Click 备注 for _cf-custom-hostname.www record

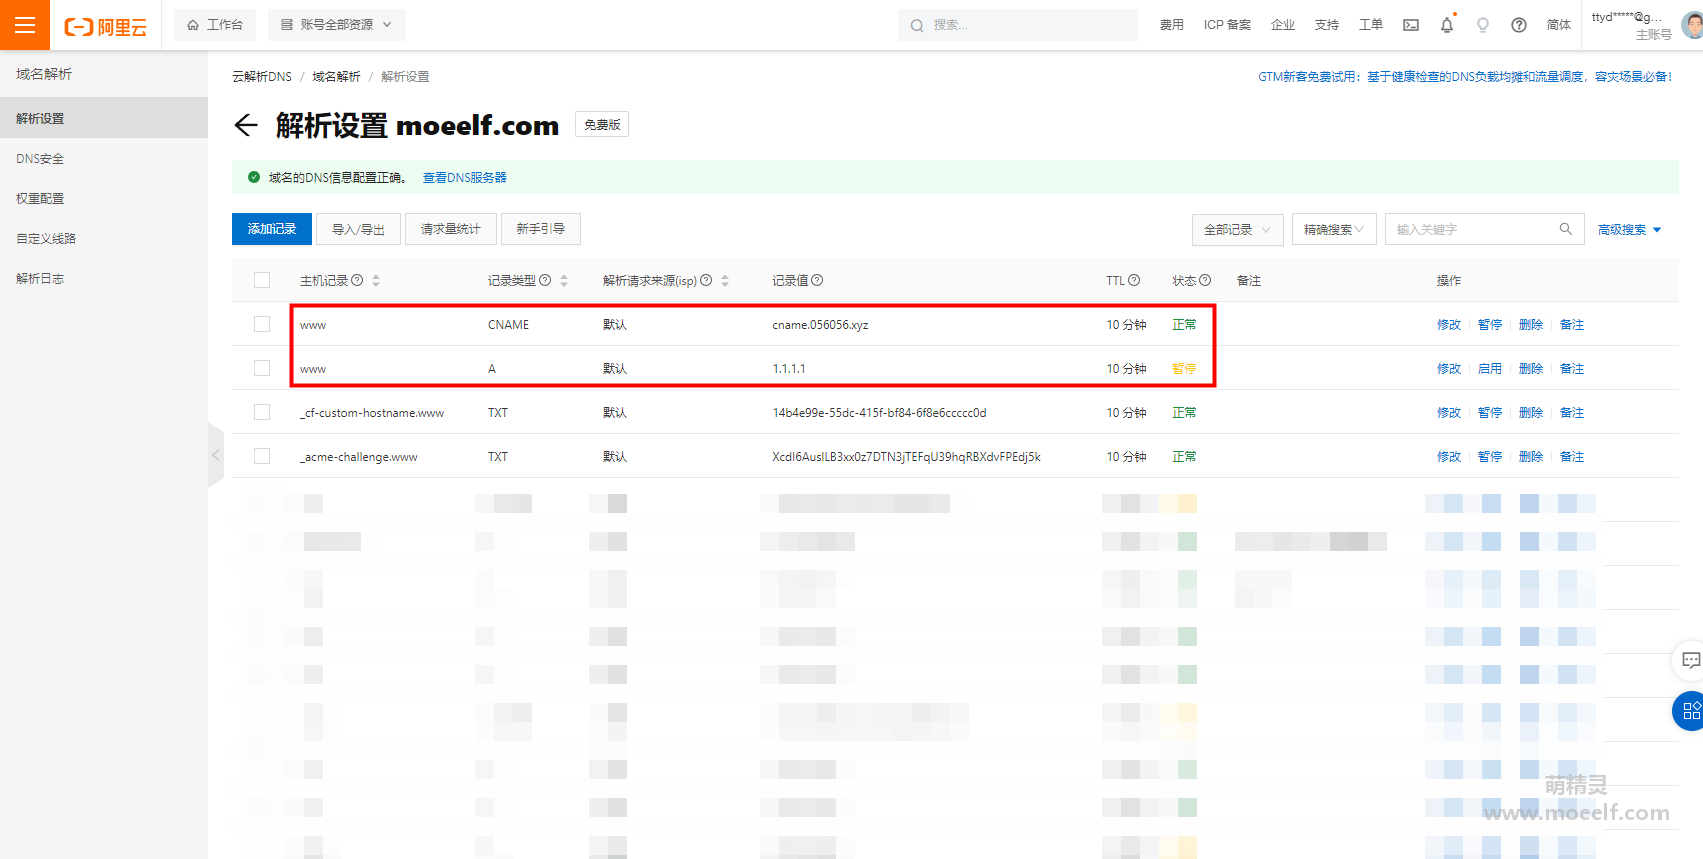pyautogui.click(x=1572, y=412)
